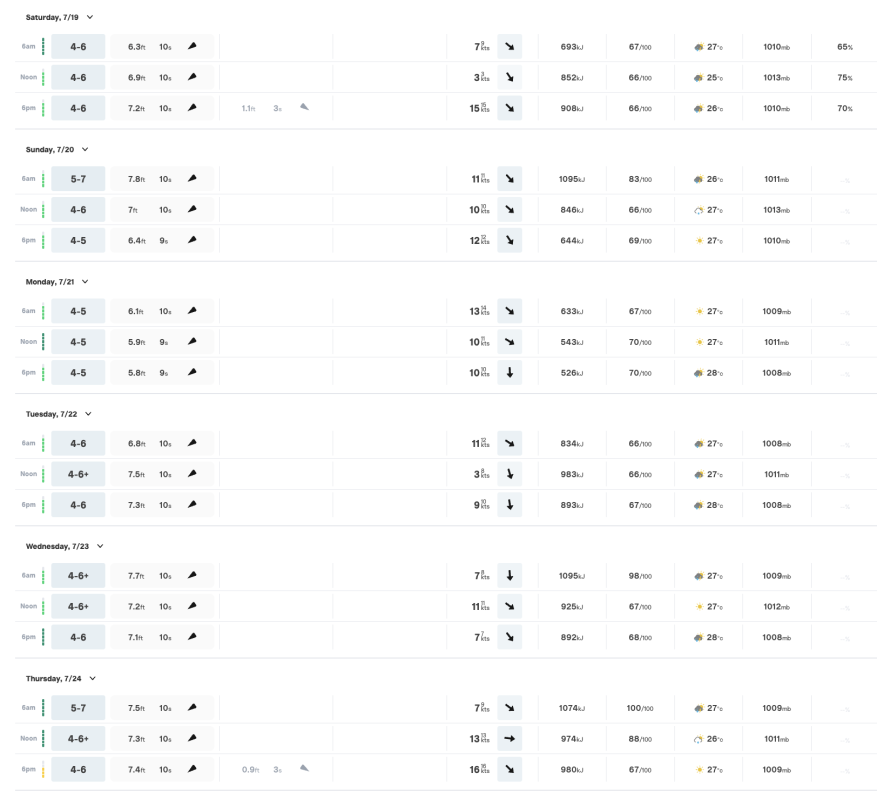Click the Thursday 6pm secondary swell direction icon
877x800 pixels.
304,768
